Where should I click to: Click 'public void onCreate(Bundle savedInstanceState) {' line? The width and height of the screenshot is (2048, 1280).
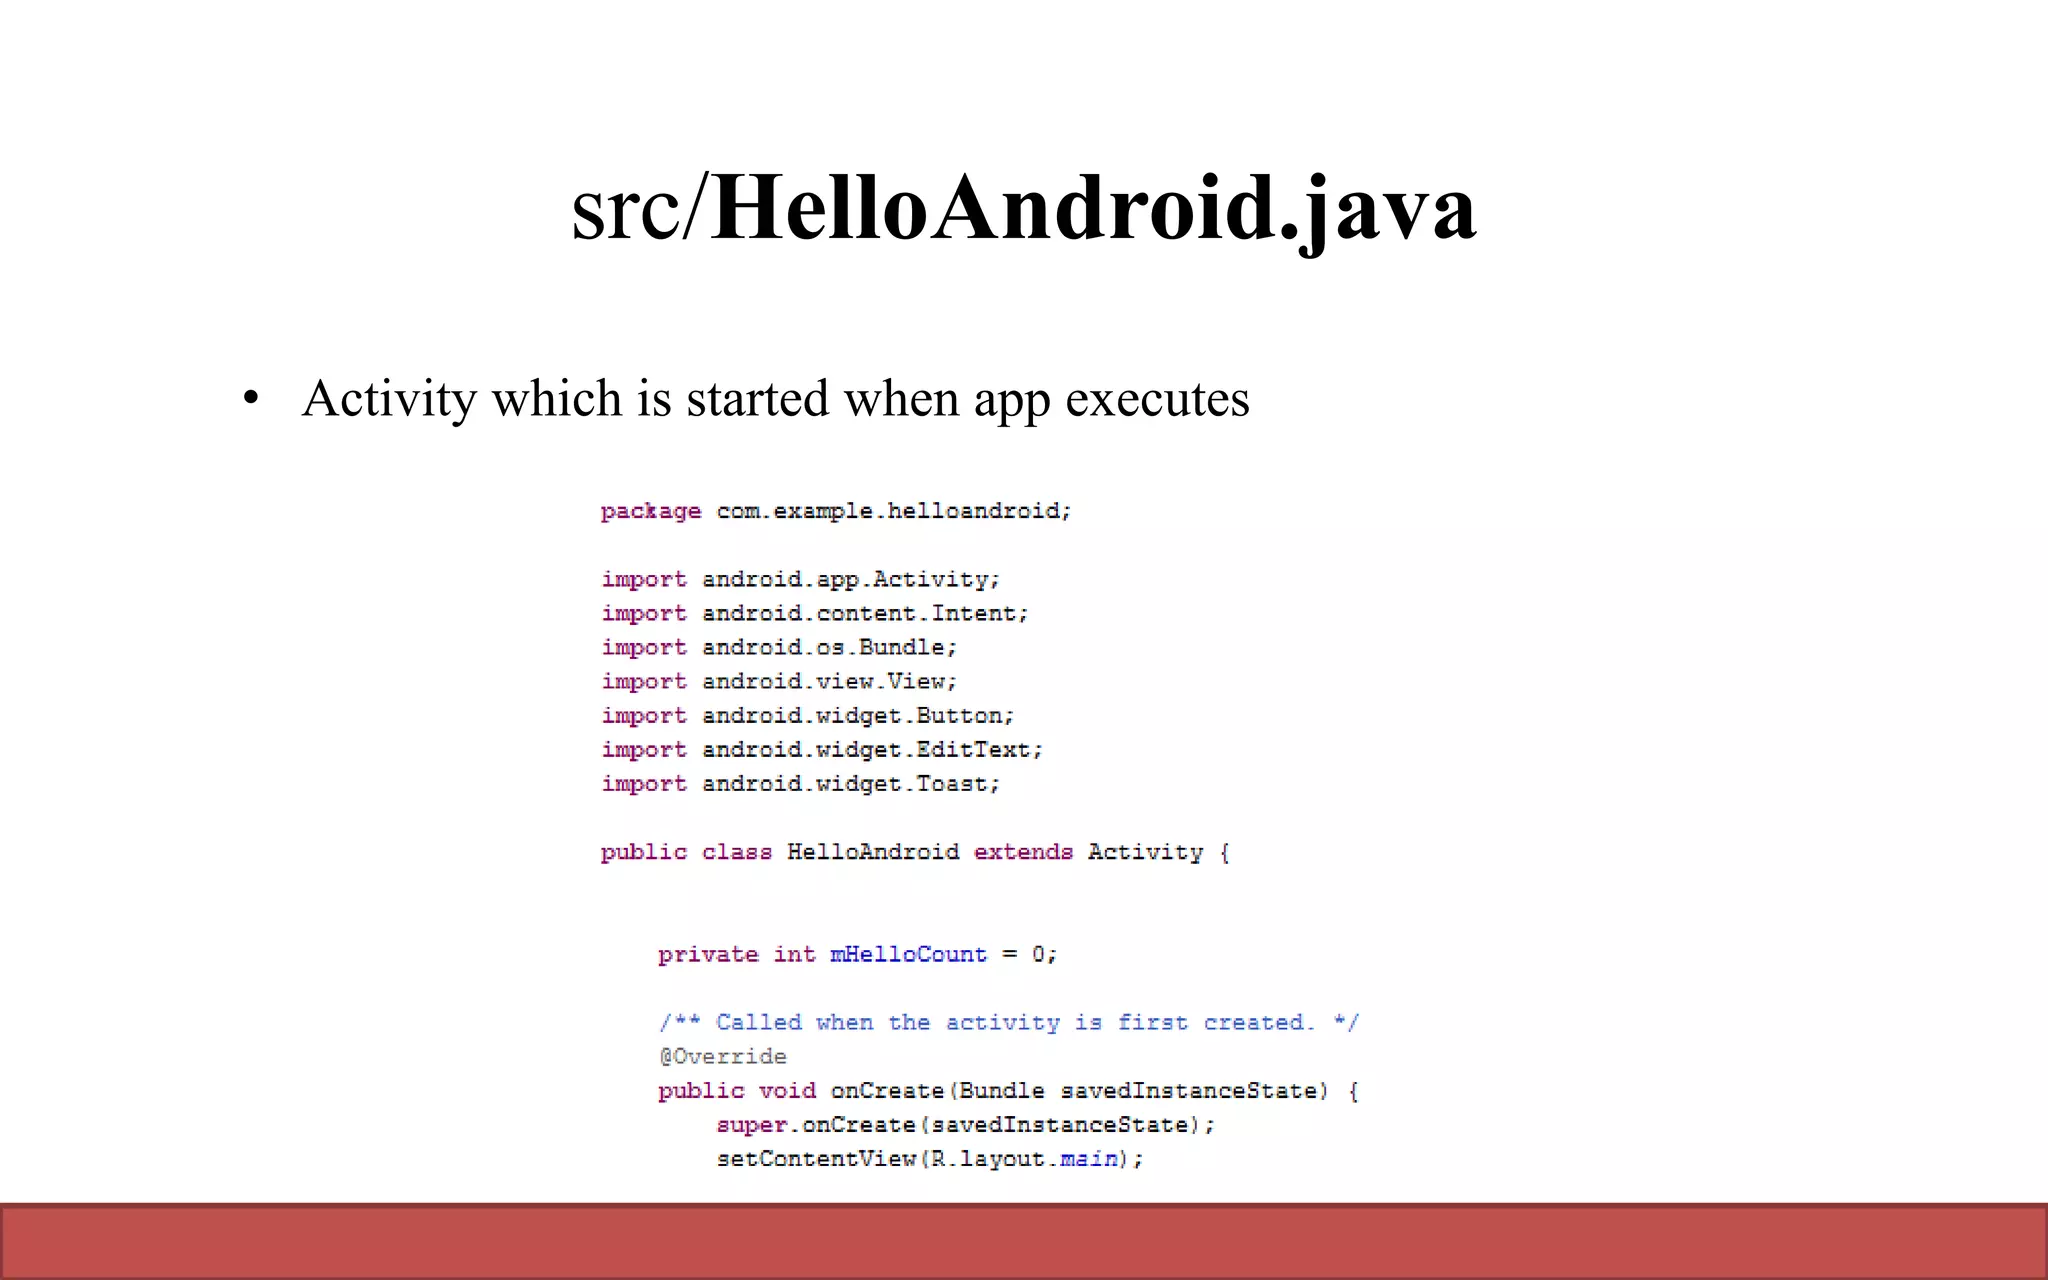(1008, 1091)
